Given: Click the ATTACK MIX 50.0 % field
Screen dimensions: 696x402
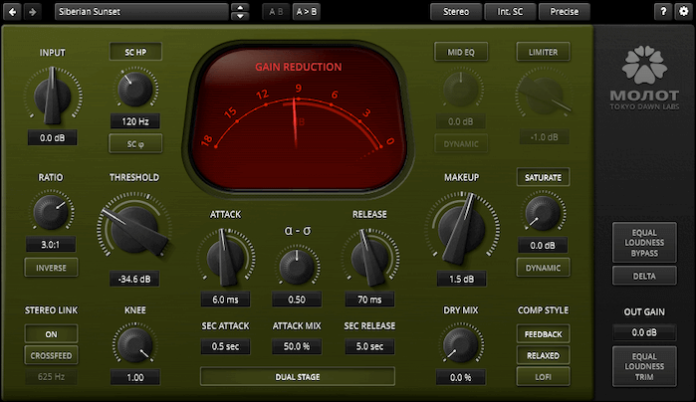Looking at the screenshot, I should coord(297,346).
